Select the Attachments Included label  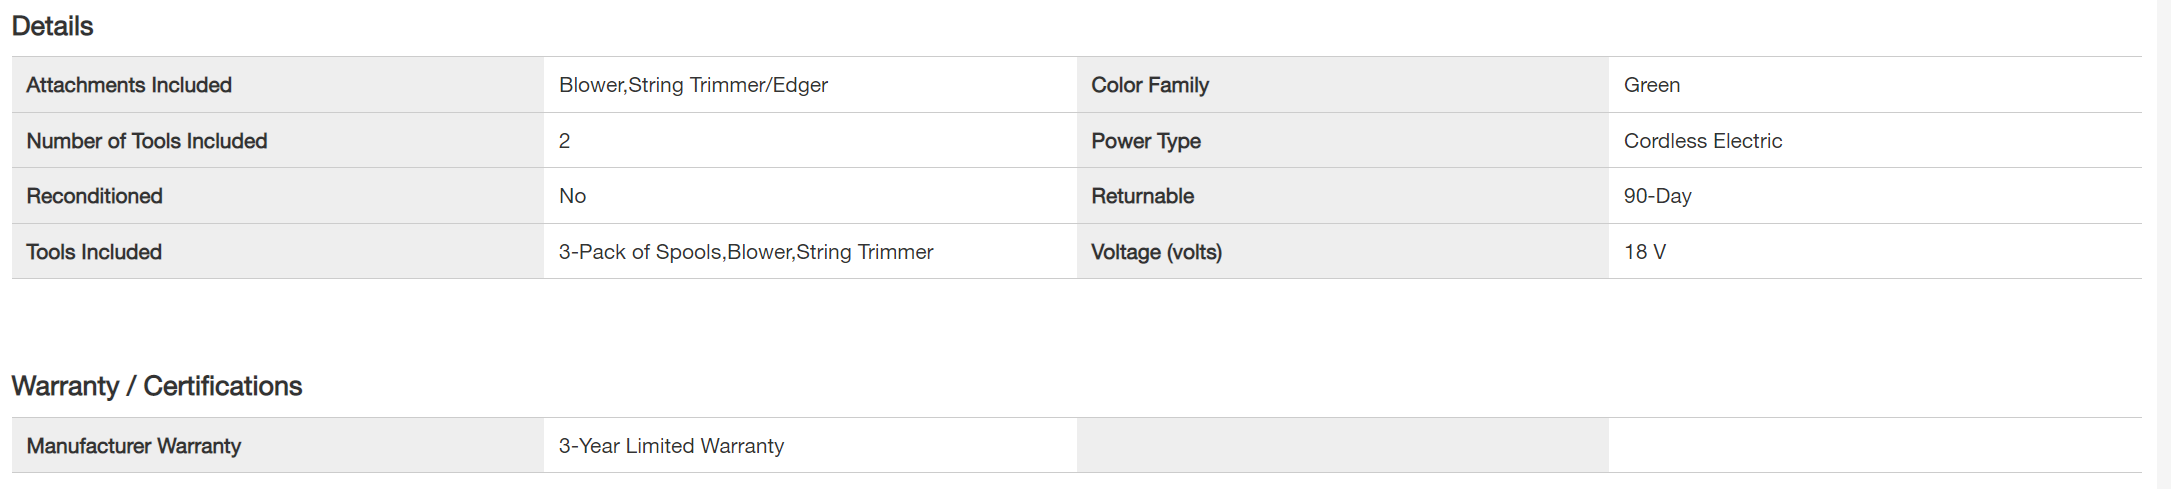click(x=129, y=85)
